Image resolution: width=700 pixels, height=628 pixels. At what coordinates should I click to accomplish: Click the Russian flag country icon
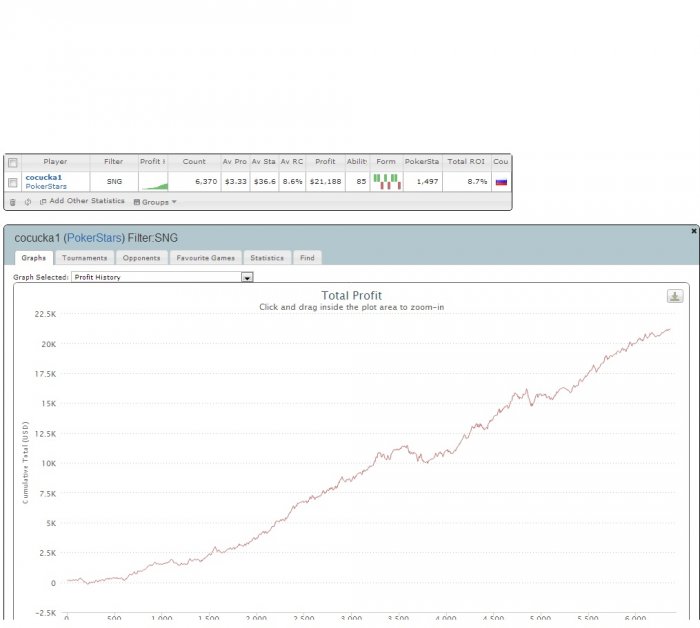(501, 182)
